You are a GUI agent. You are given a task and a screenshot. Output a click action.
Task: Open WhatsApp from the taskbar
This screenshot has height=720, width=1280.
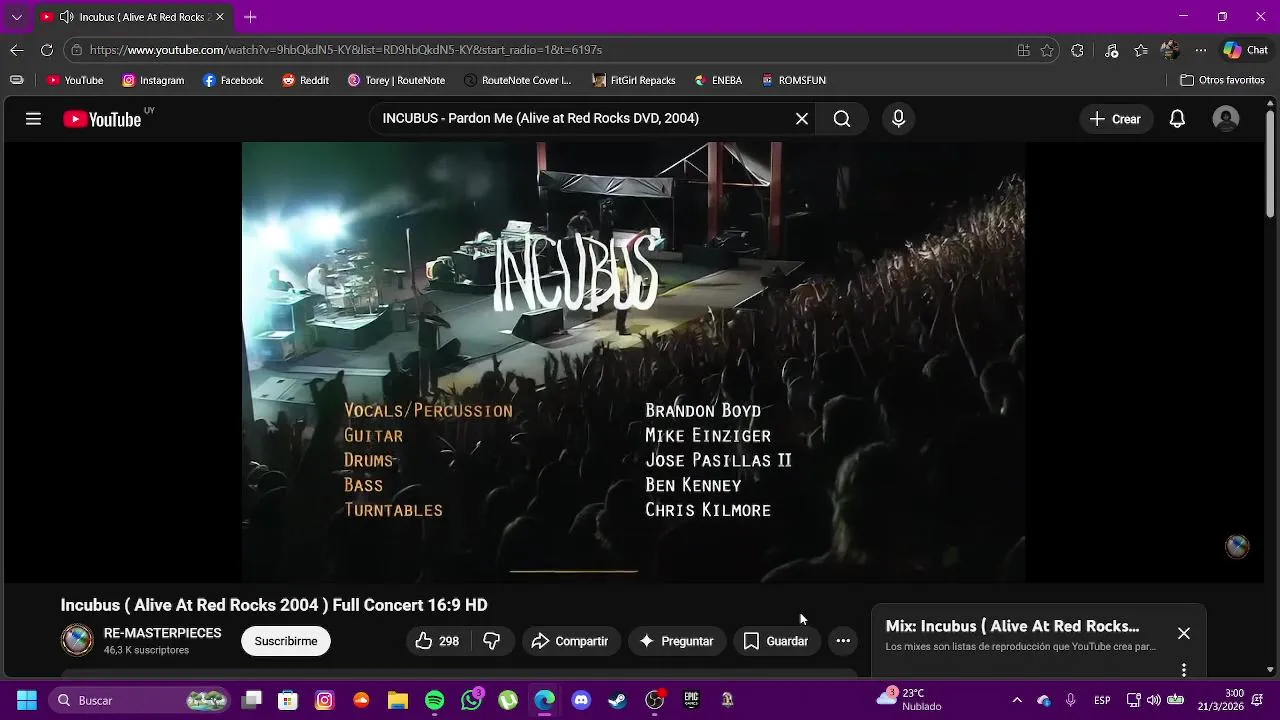pyautogui.click(x=471, y=700)
